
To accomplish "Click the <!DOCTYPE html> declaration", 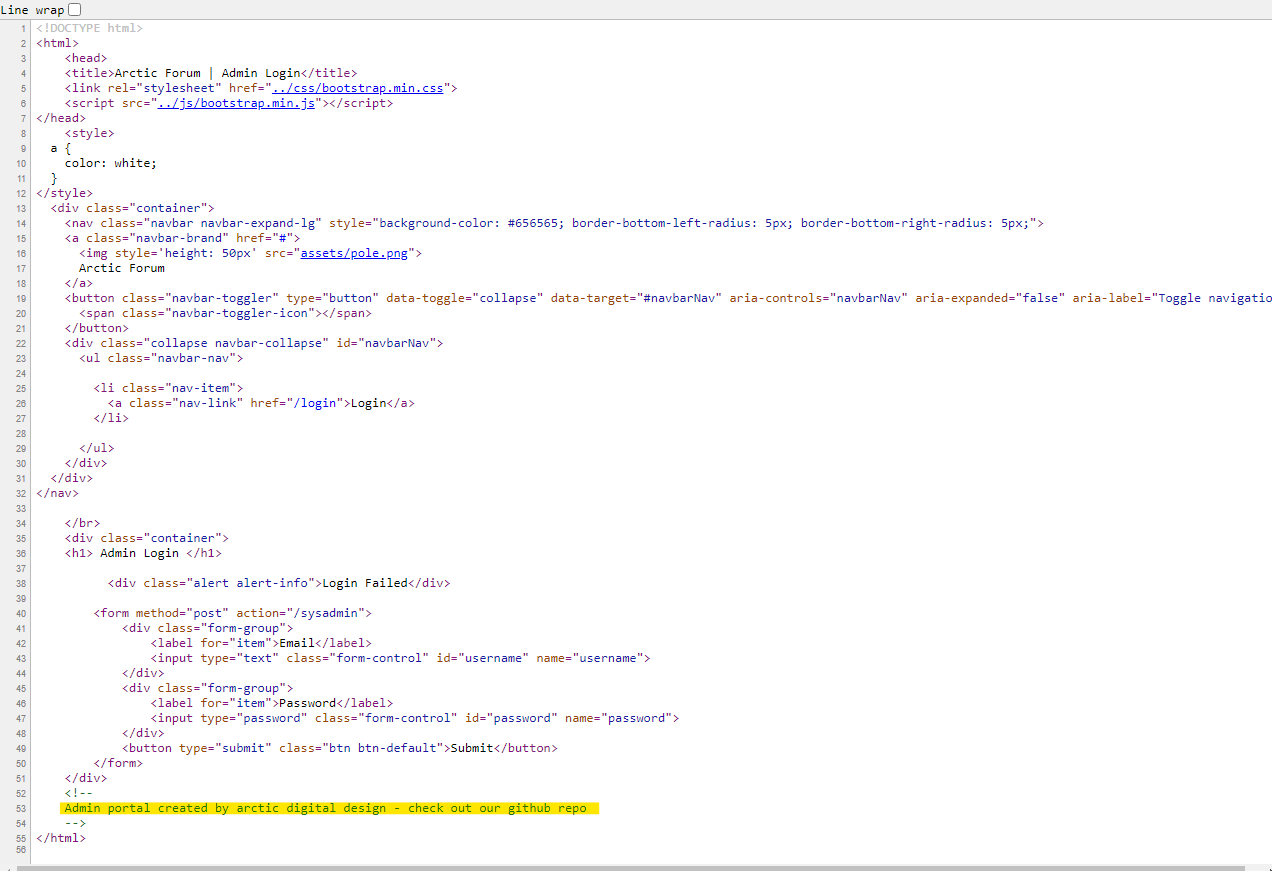I will (89, 28).
